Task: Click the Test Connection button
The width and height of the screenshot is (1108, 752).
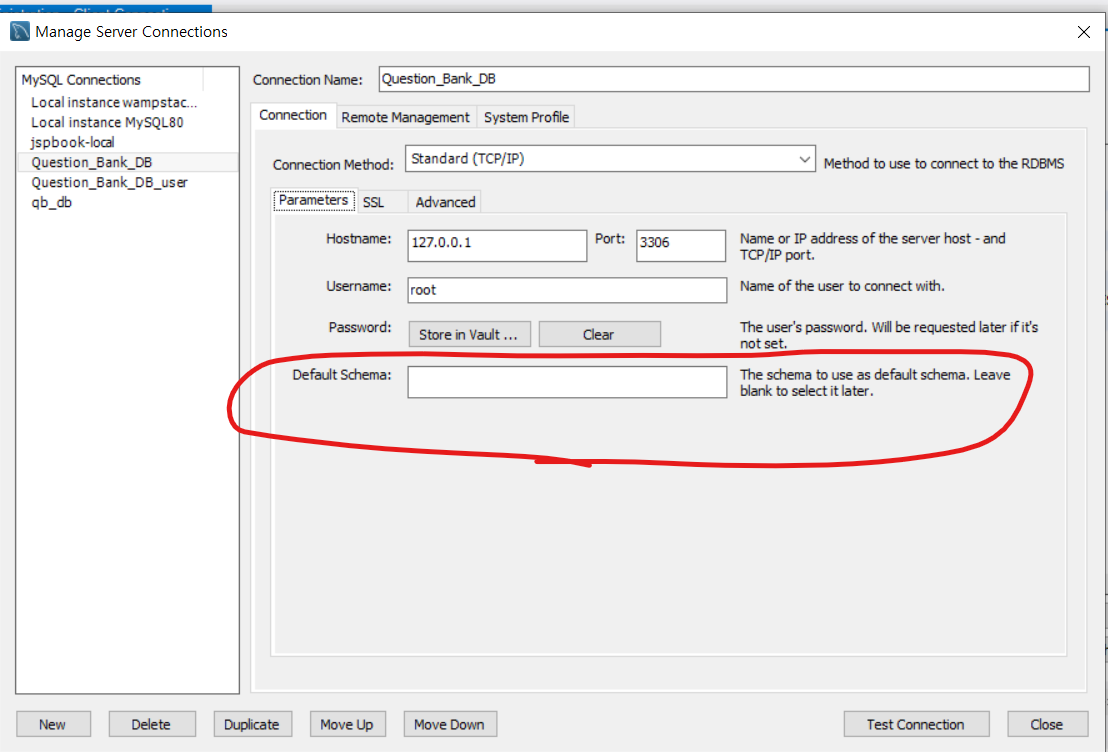Action: point(916,724)
